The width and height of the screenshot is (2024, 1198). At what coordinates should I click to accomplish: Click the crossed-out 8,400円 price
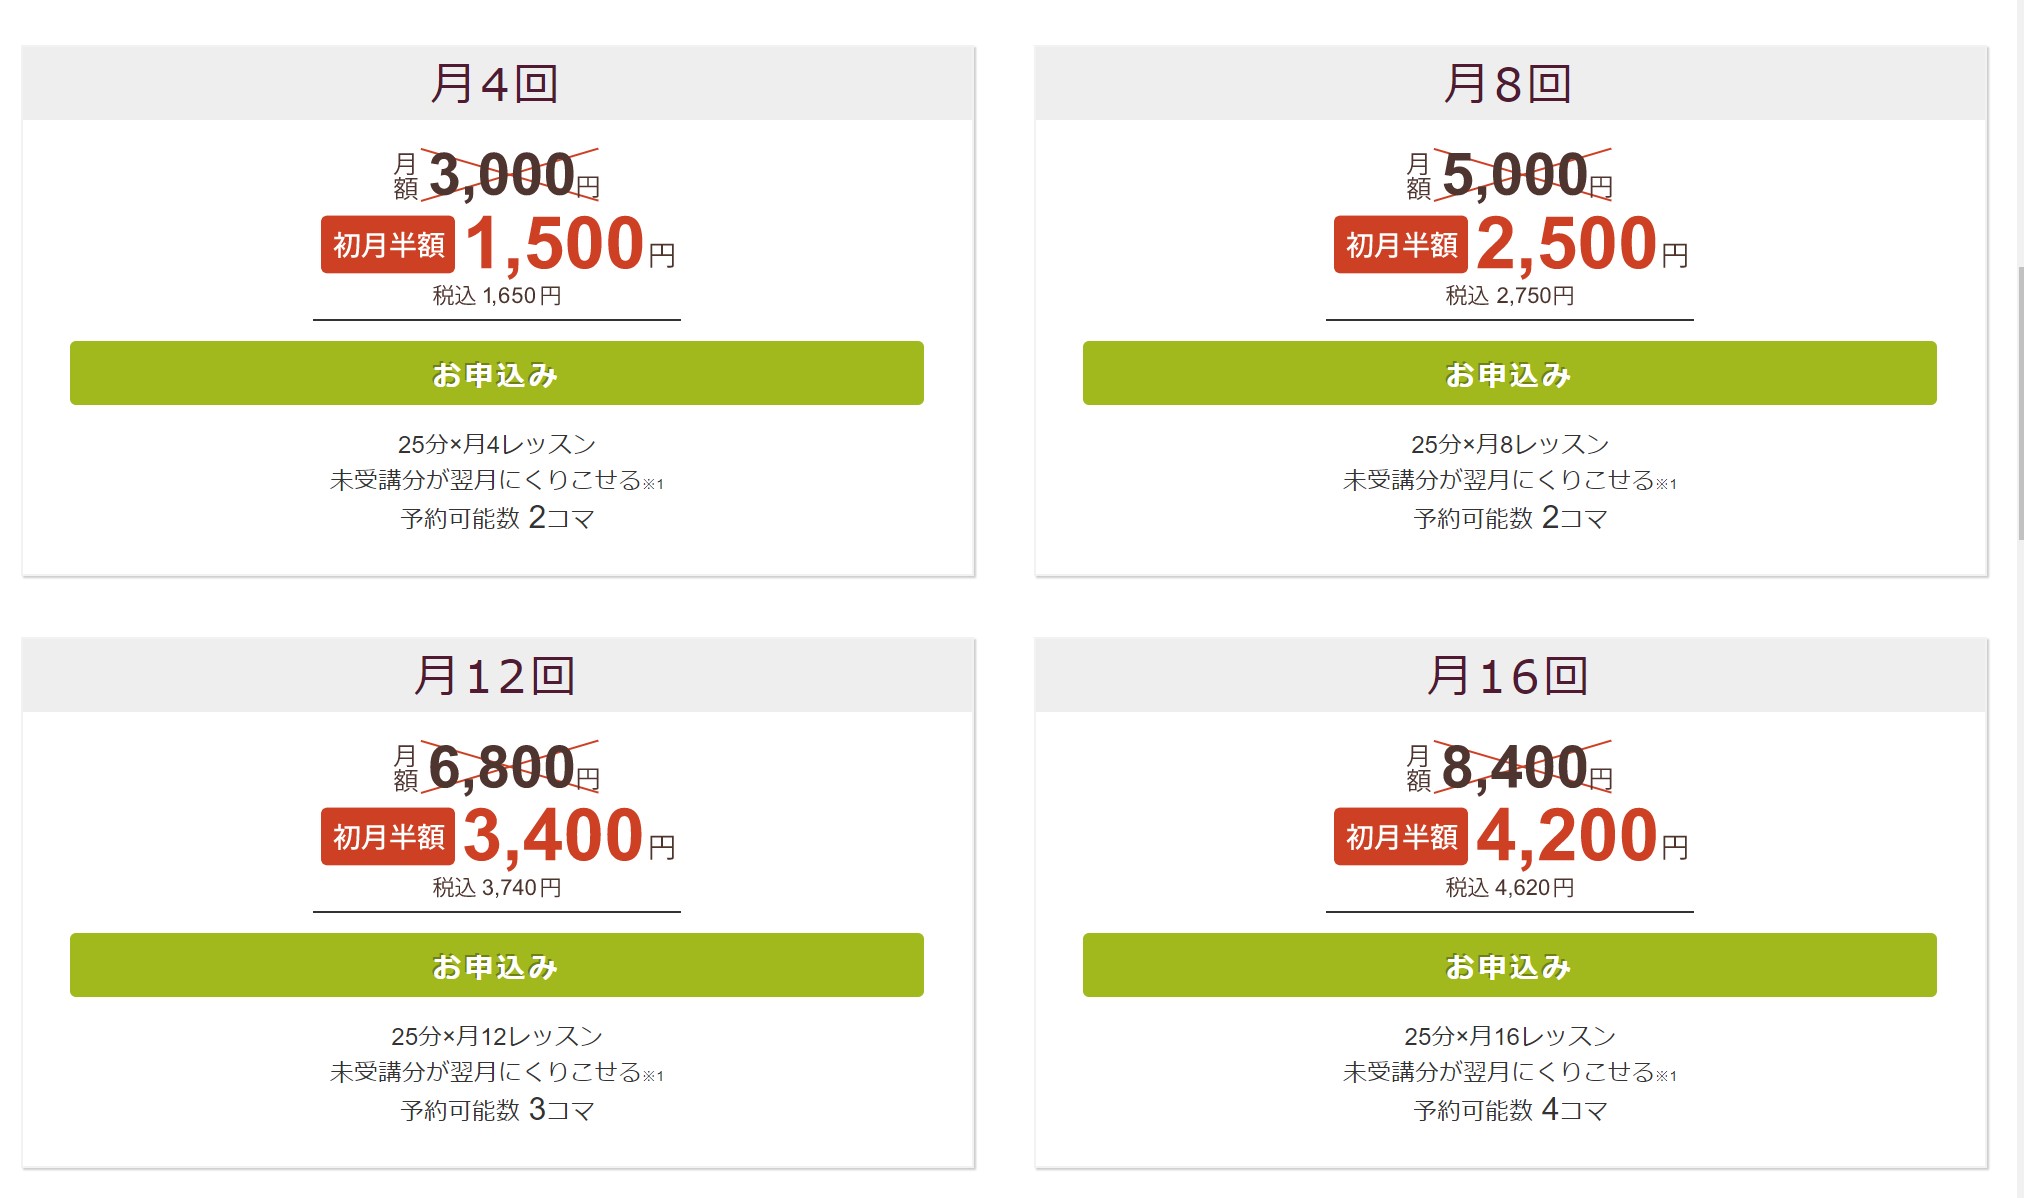click(x=1525, y=767)
